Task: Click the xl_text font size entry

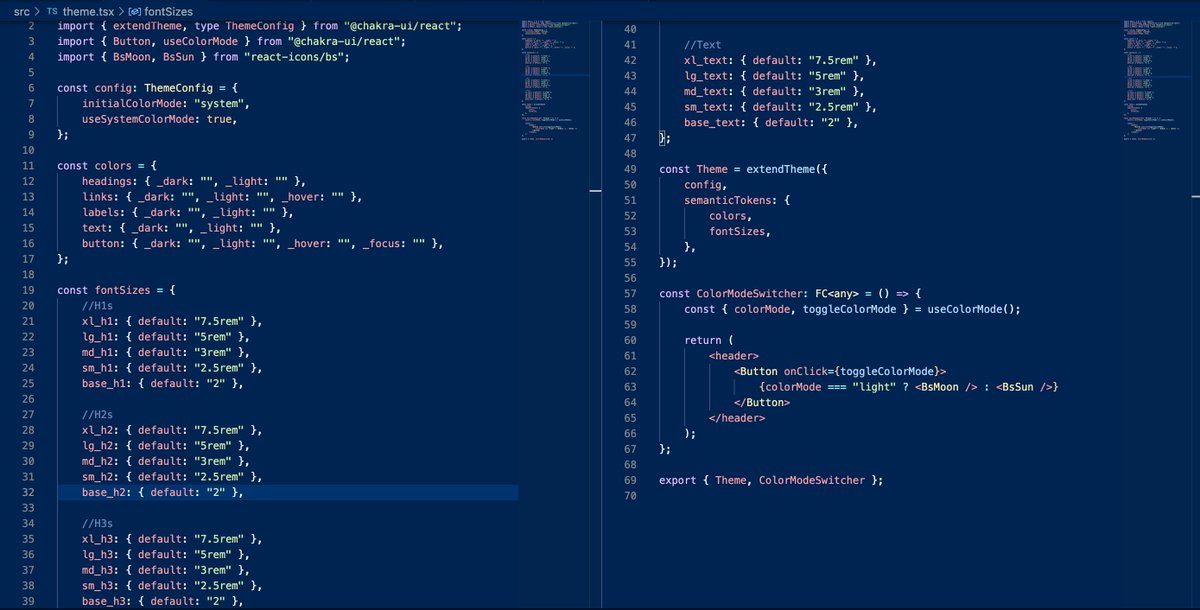Action: tap(780, 60)
